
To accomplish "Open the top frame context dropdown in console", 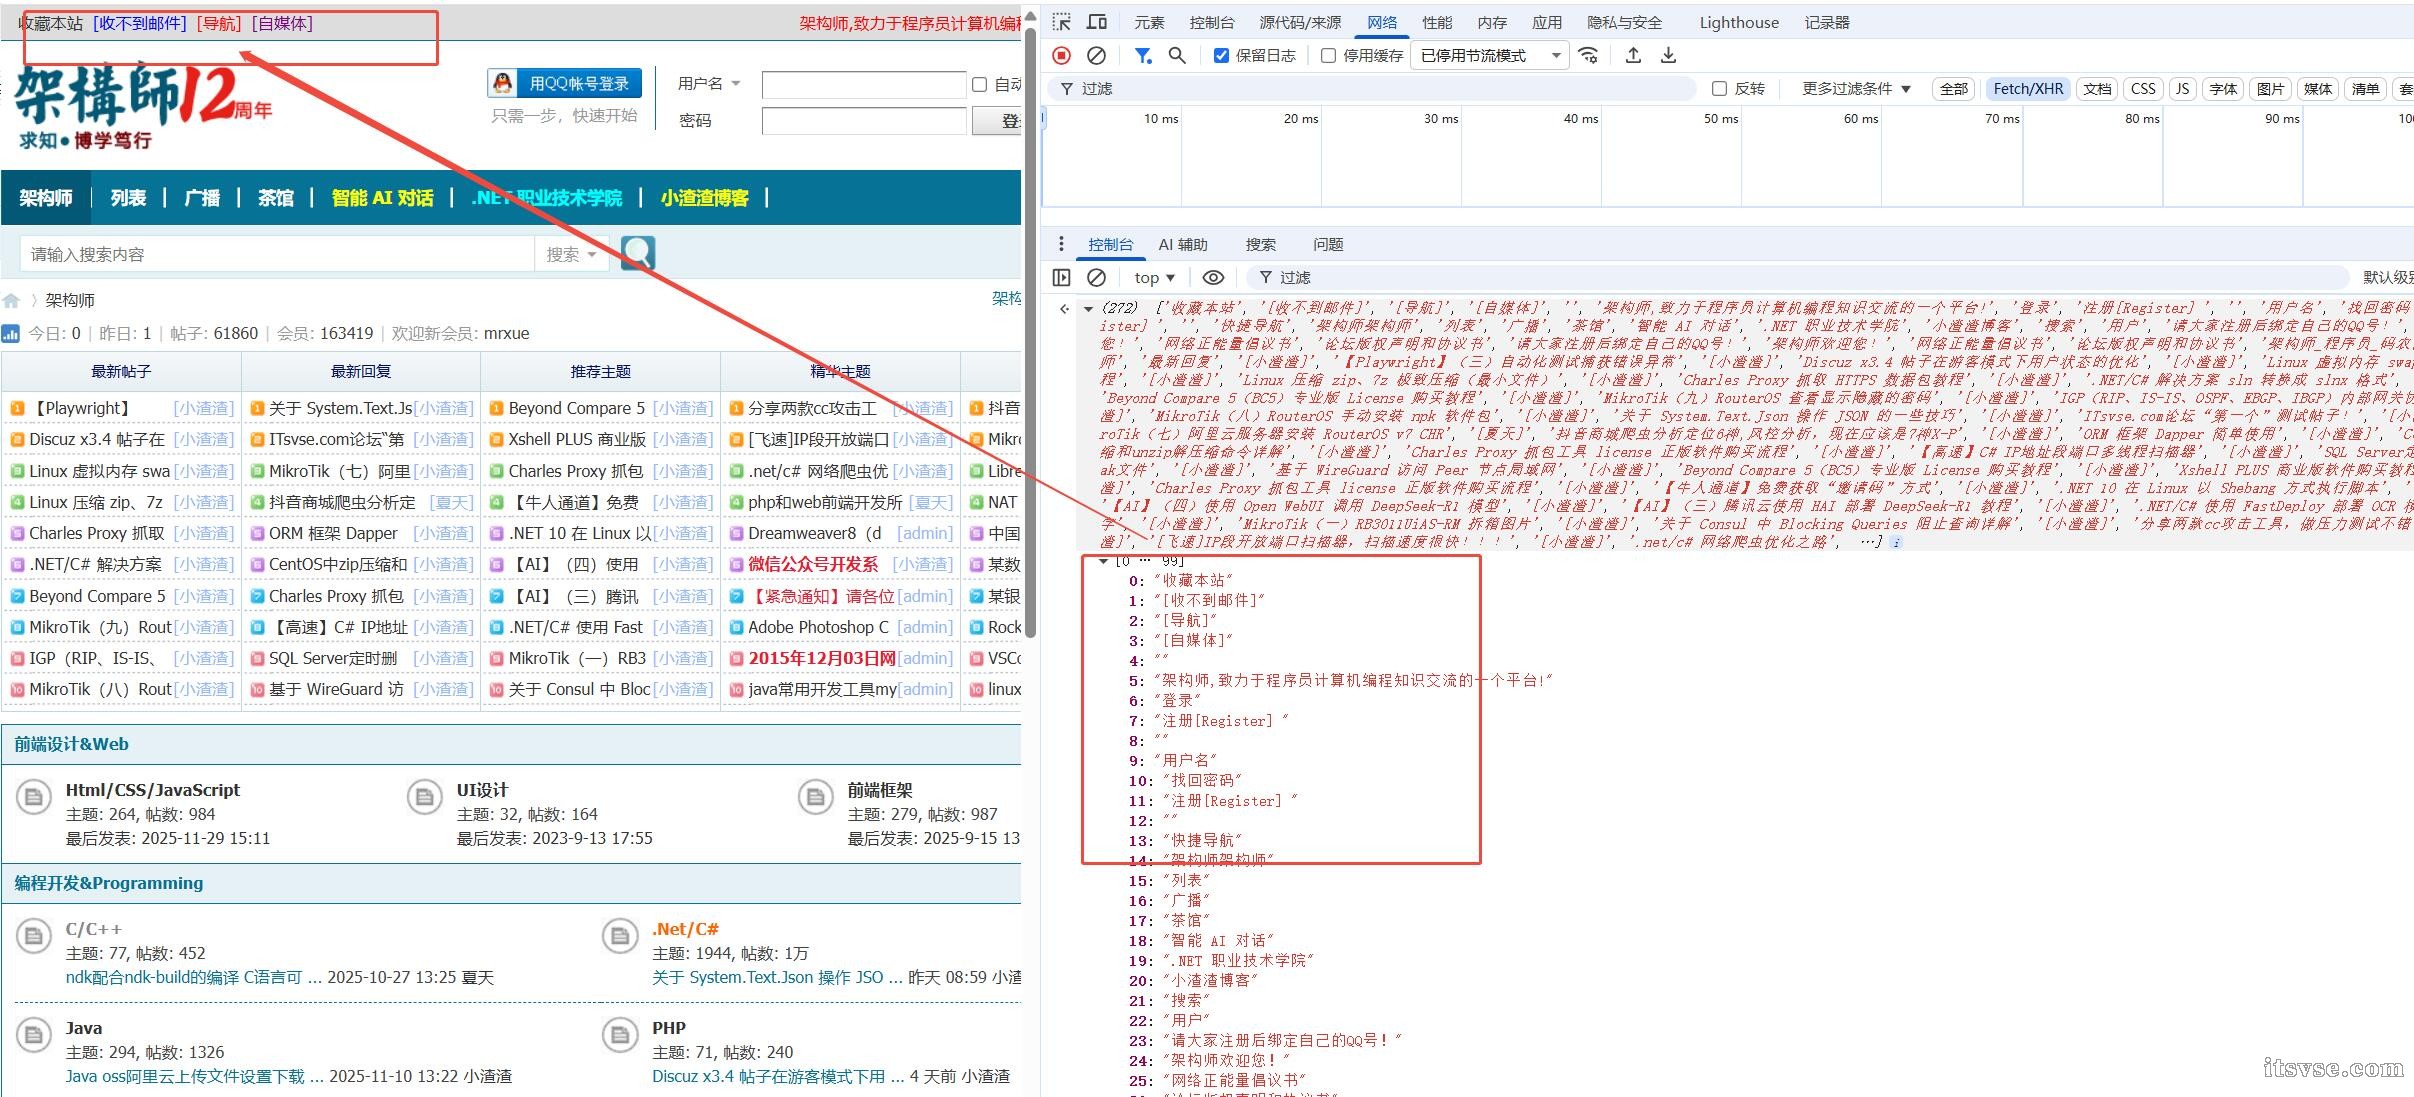I will pos(1152,277).
